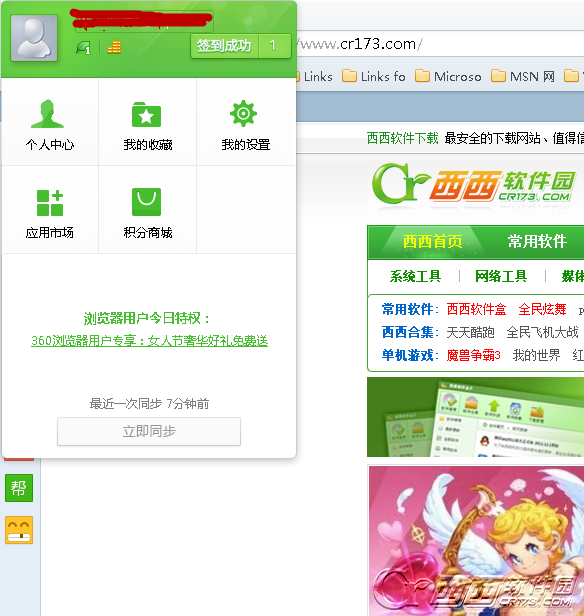Open 个人中心 personal center icon

coord(48,114)
